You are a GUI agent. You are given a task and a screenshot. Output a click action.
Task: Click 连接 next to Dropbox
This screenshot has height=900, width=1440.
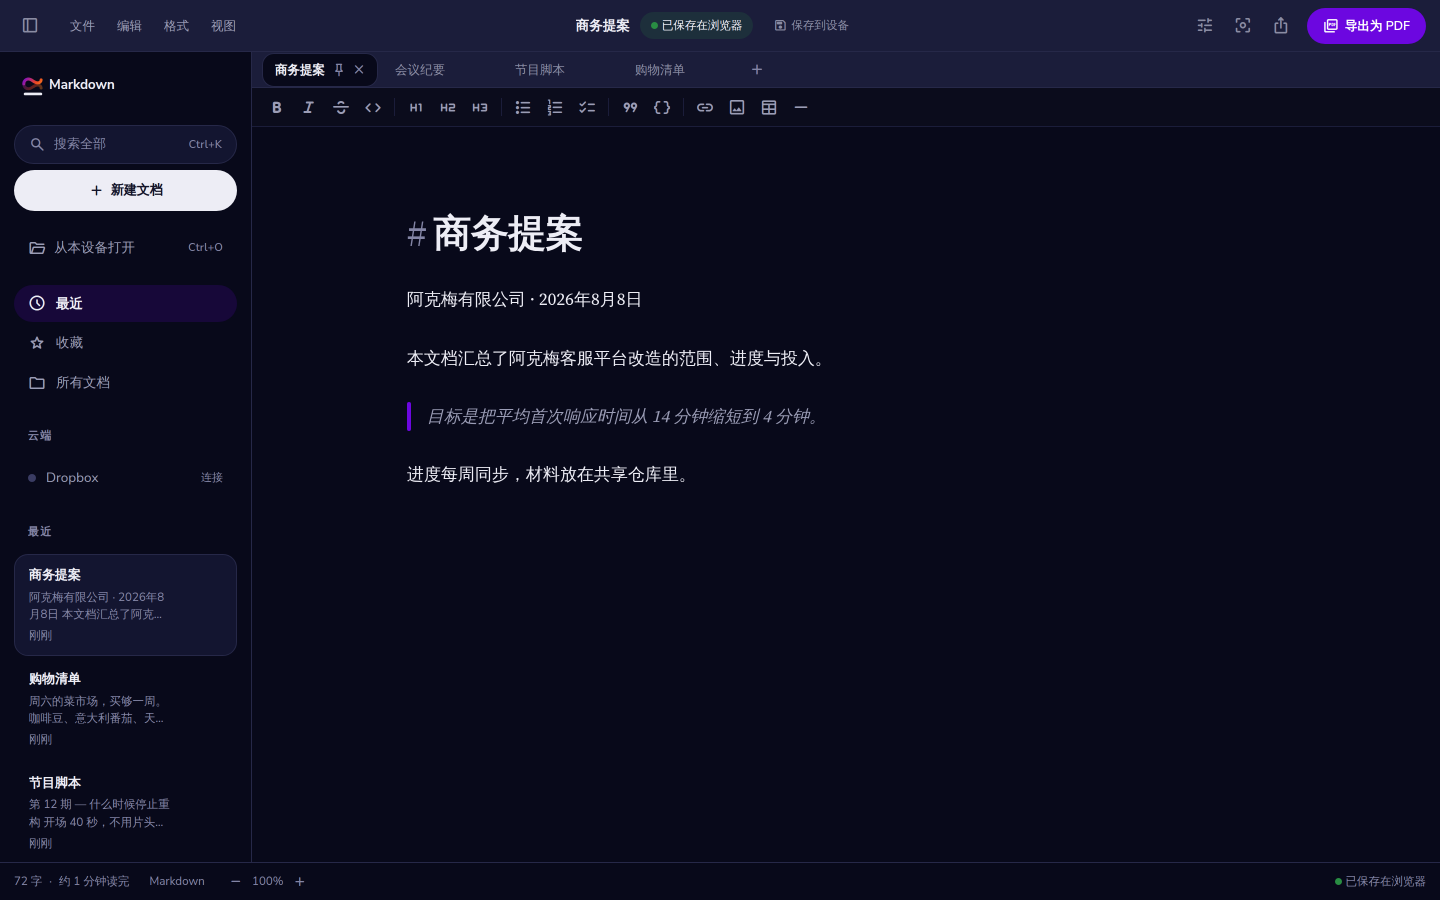(212, 478)
